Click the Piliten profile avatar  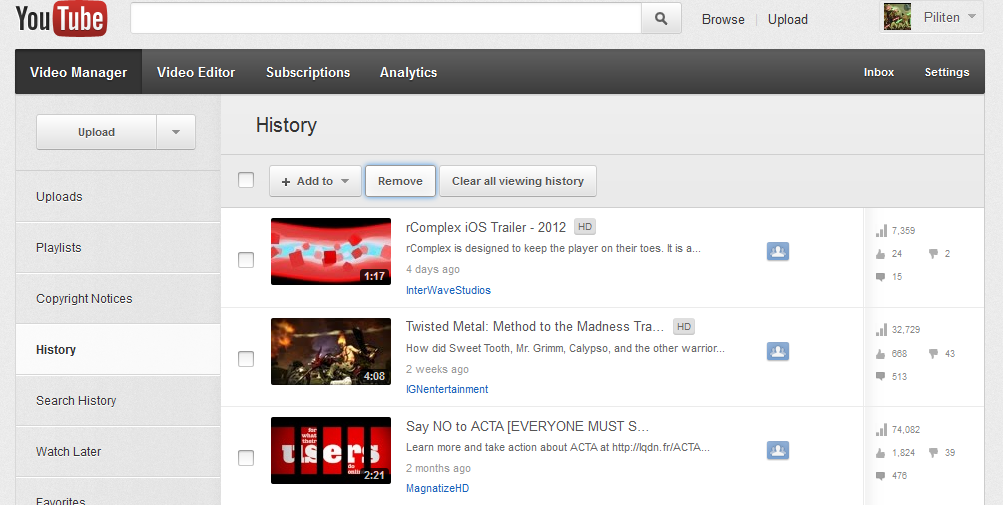tap(897, 17)
